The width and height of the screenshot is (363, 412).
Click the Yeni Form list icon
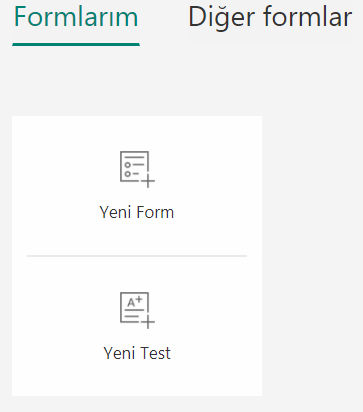137,169
